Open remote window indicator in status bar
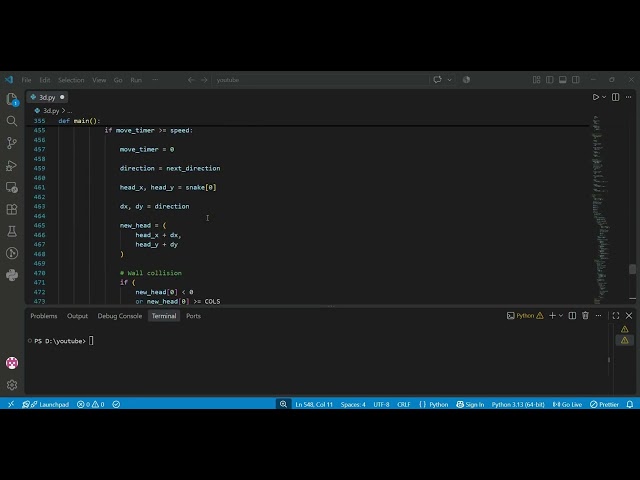640x480 pixels. coord(11,404)
